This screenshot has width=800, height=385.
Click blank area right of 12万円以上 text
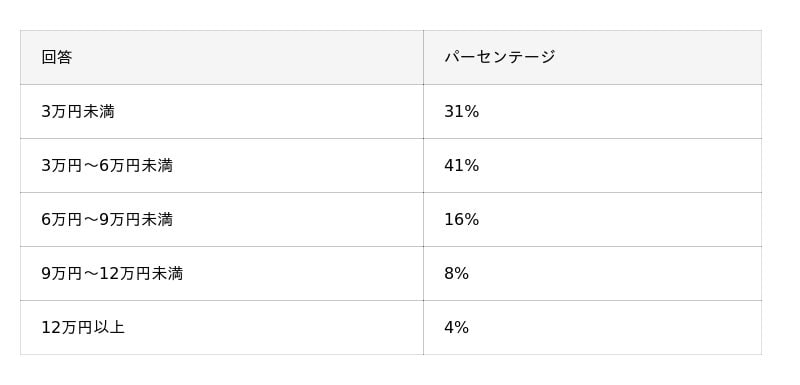273,327
